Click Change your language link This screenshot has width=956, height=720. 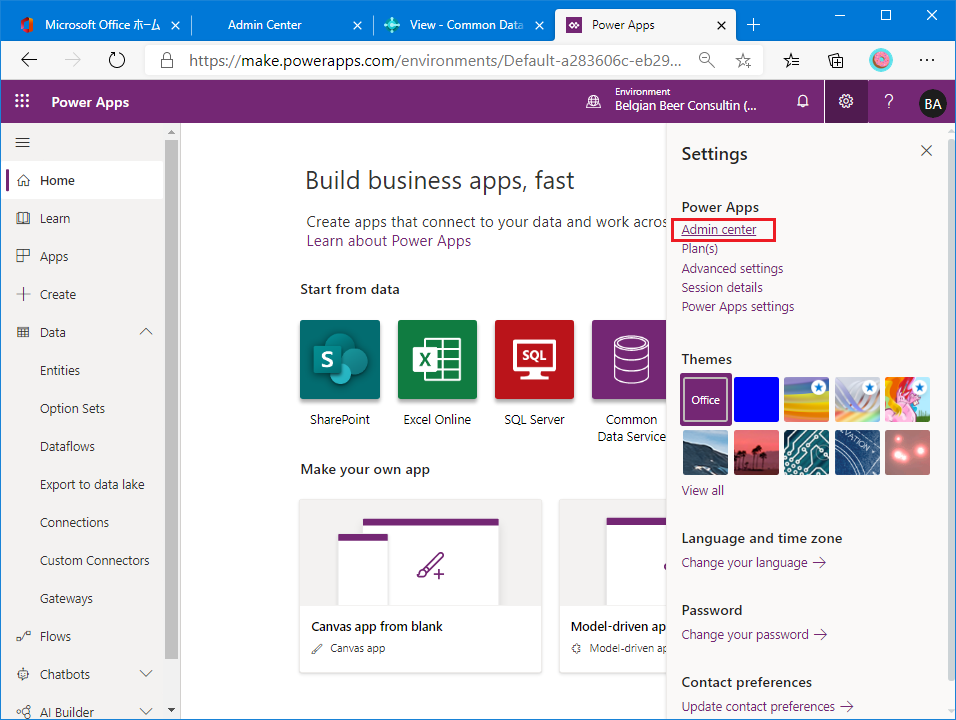pyautogui.click(x=754, y=563)
